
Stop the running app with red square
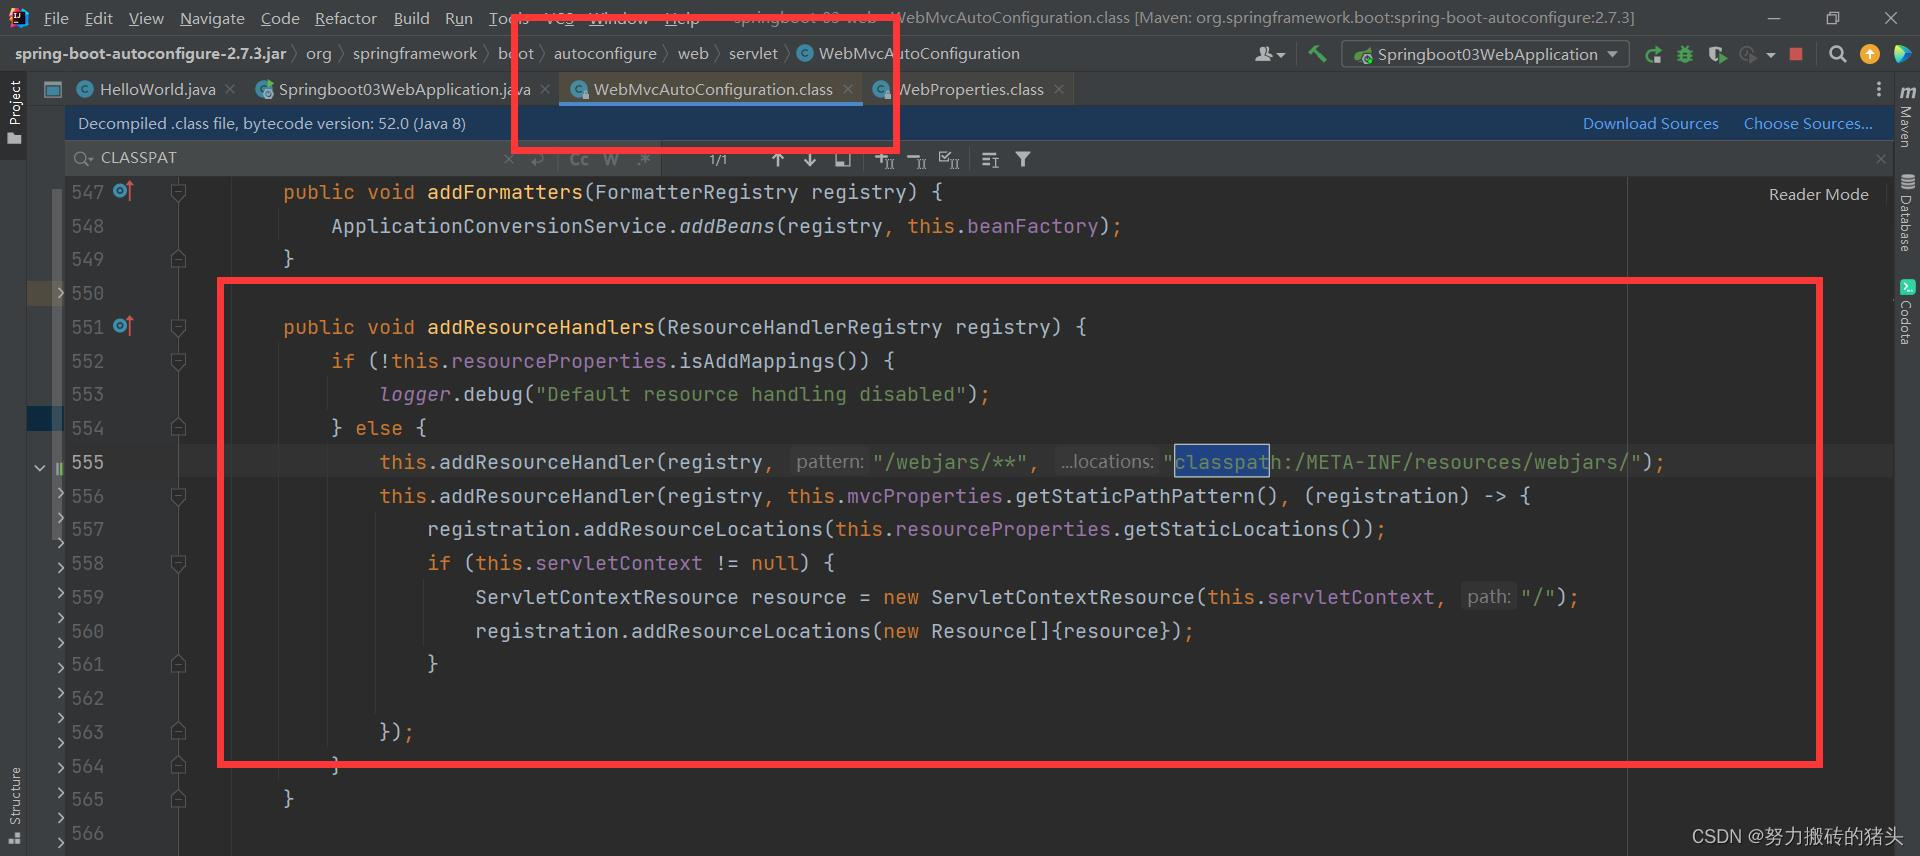tap(1796, 54)
